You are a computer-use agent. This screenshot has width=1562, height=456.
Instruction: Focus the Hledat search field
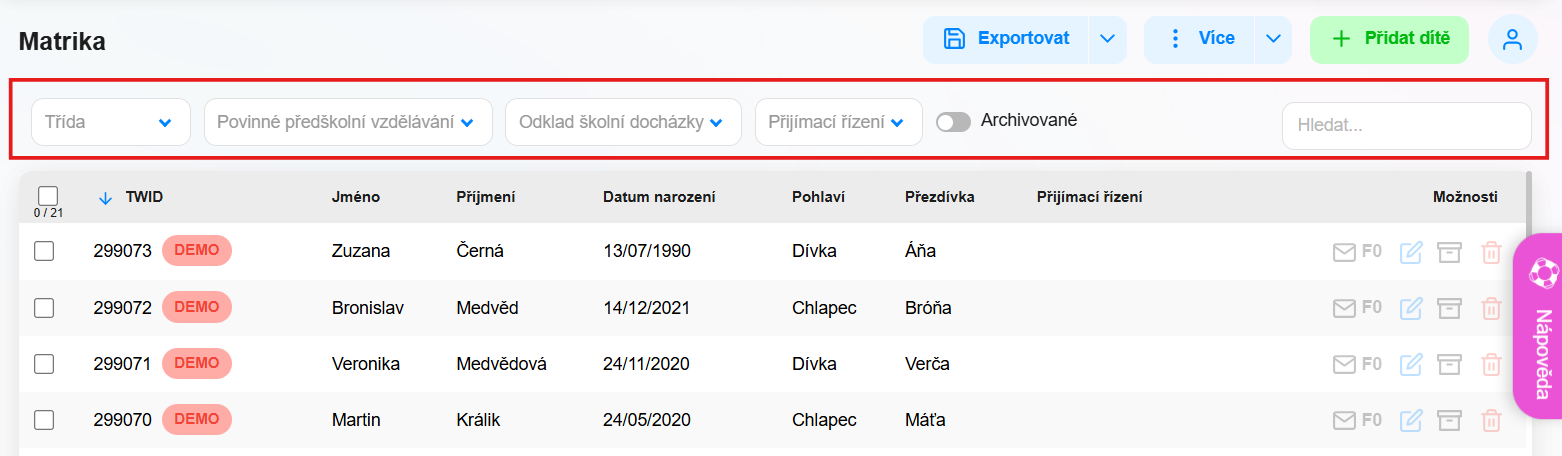[1406, 126]
